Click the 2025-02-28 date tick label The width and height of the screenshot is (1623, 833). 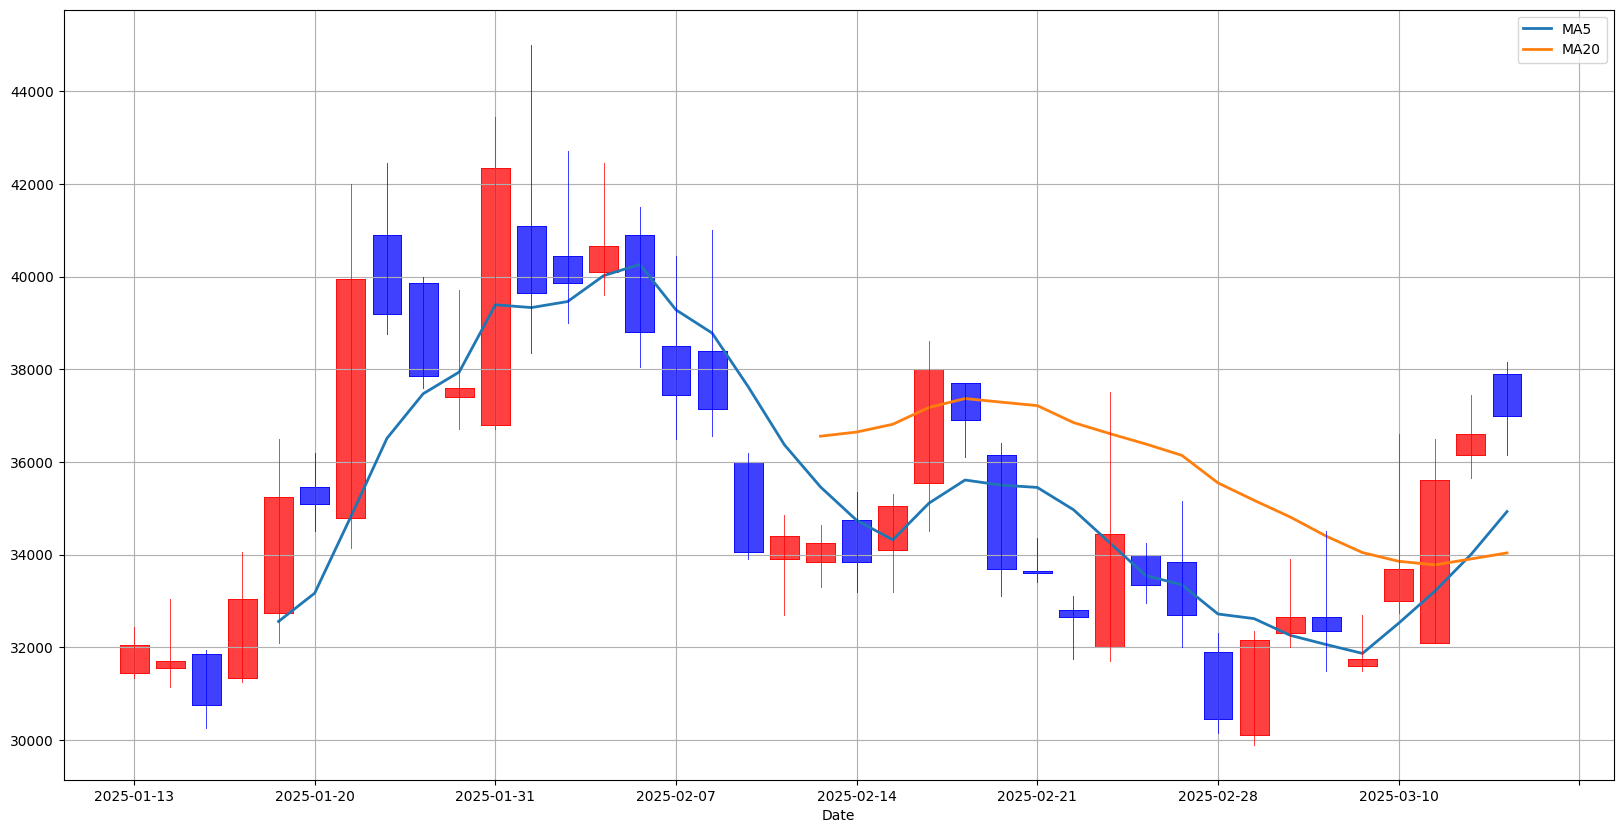pos(1217,796)
